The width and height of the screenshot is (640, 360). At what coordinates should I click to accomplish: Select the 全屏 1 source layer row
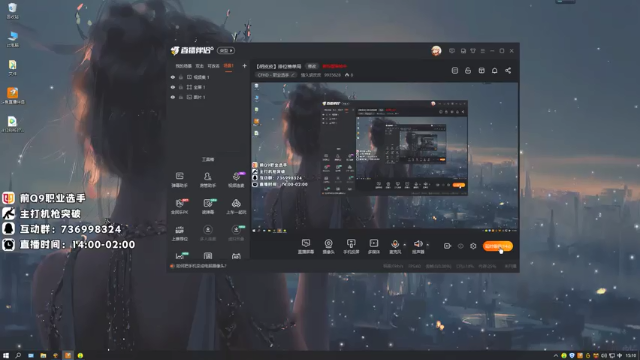208,87
